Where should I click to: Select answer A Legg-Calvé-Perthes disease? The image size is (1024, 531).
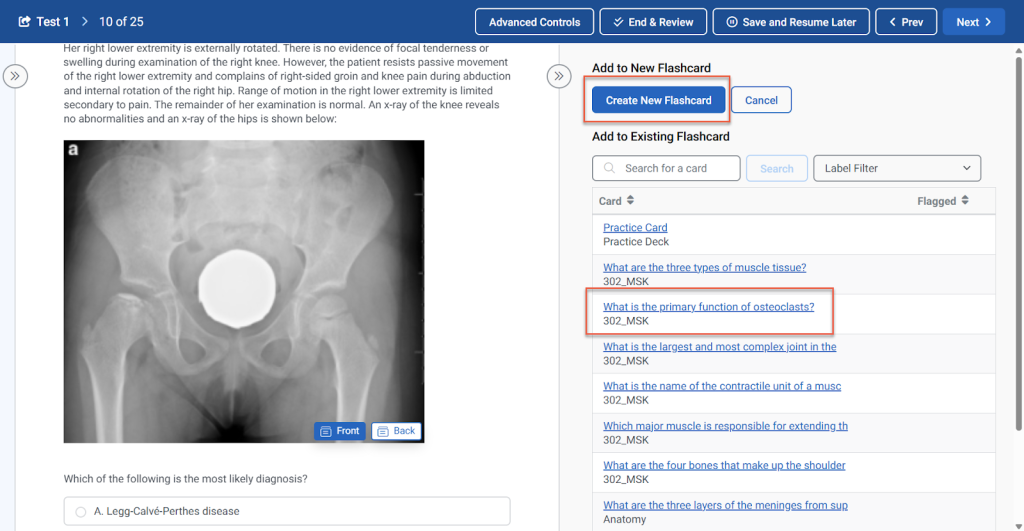click(81, 512)
